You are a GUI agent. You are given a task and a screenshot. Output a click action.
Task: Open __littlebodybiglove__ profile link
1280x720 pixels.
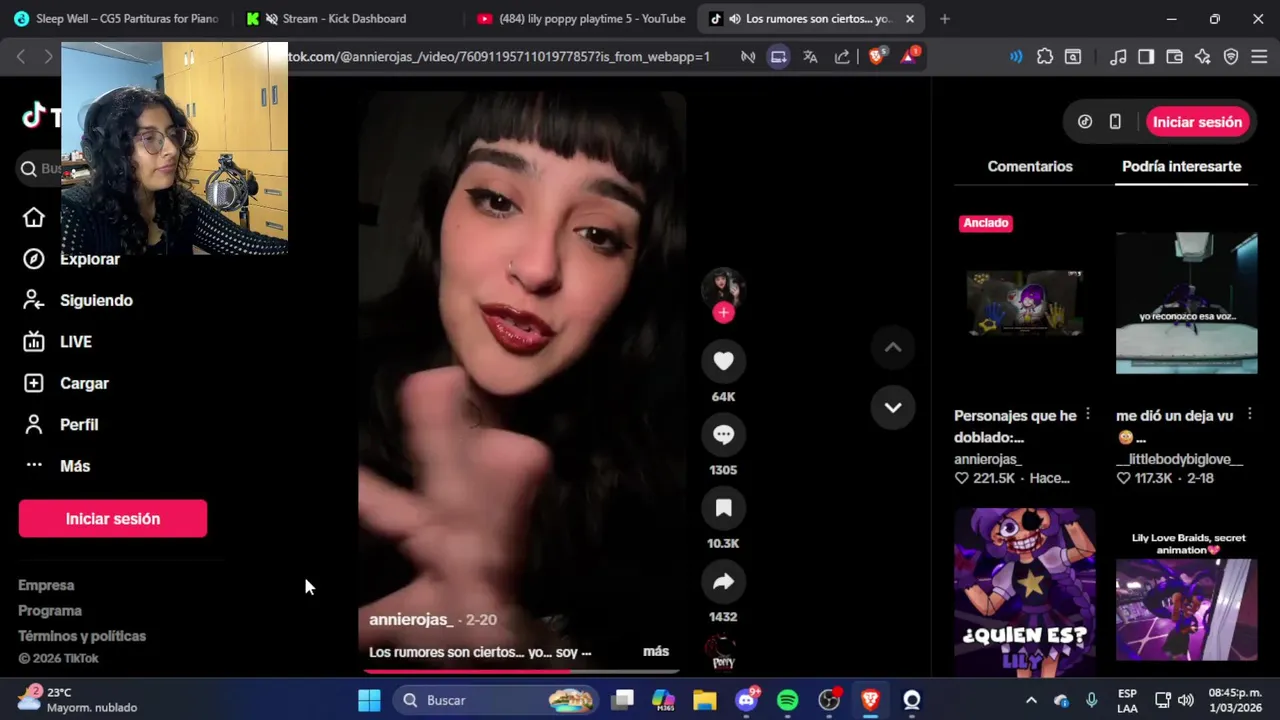(x=1180, y=459)
